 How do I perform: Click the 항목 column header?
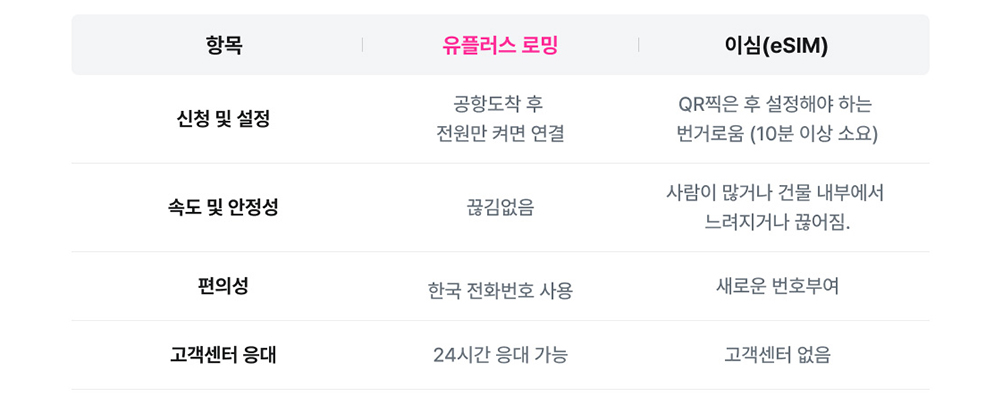tap(224, 45)
